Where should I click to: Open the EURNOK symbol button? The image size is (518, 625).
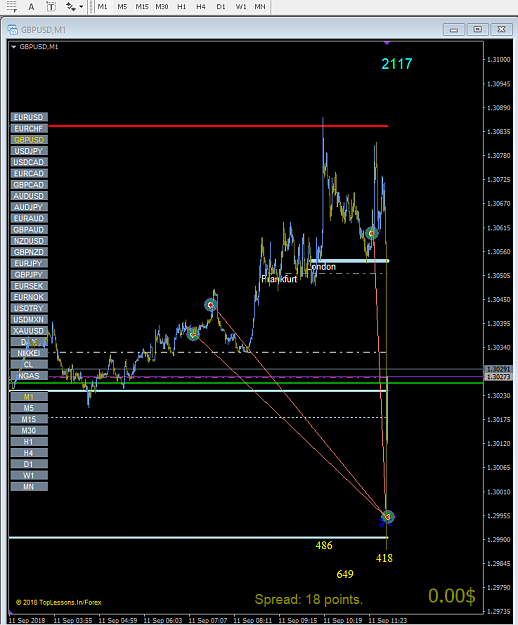pos(29,297)
